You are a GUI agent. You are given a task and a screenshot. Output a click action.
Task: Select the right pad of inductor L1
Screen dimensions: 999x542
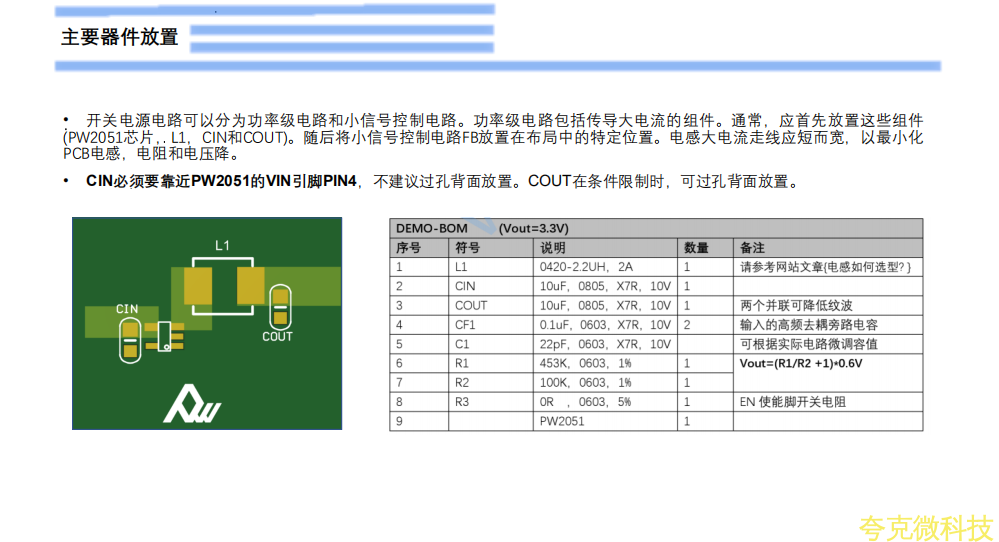[x=248, y=285]
